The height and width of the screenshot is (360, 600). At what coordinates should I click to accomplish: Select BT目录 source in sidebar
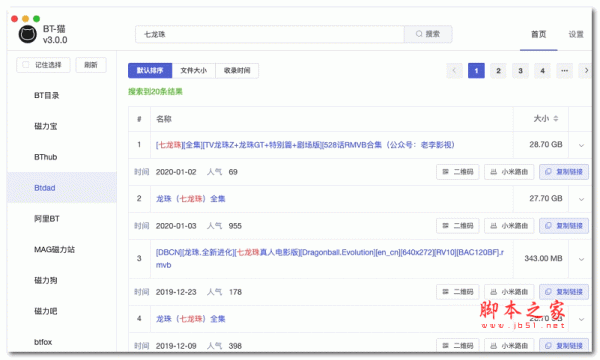click(x=62, y=95)
